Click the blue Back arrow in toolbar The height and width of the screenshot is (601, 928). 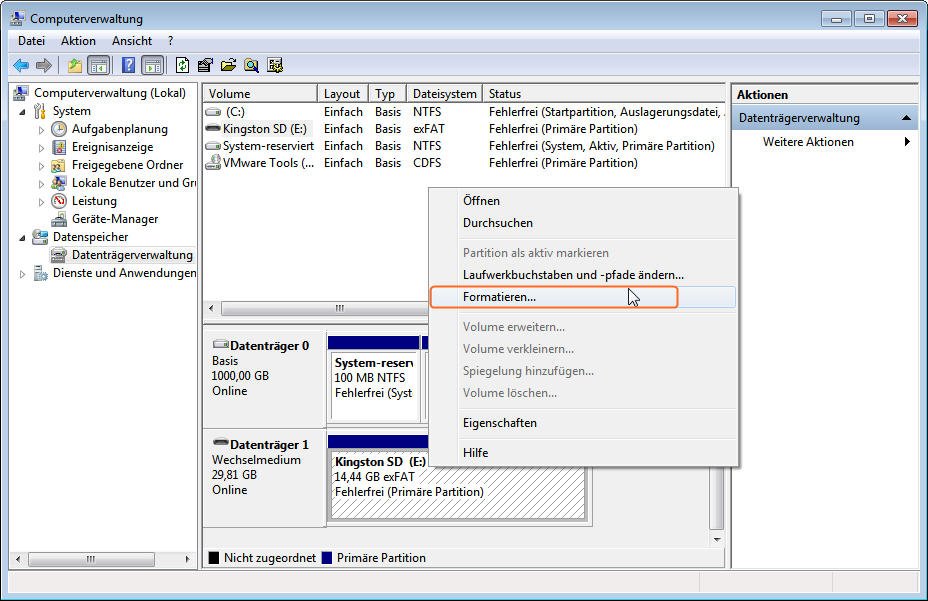(21, 65)
